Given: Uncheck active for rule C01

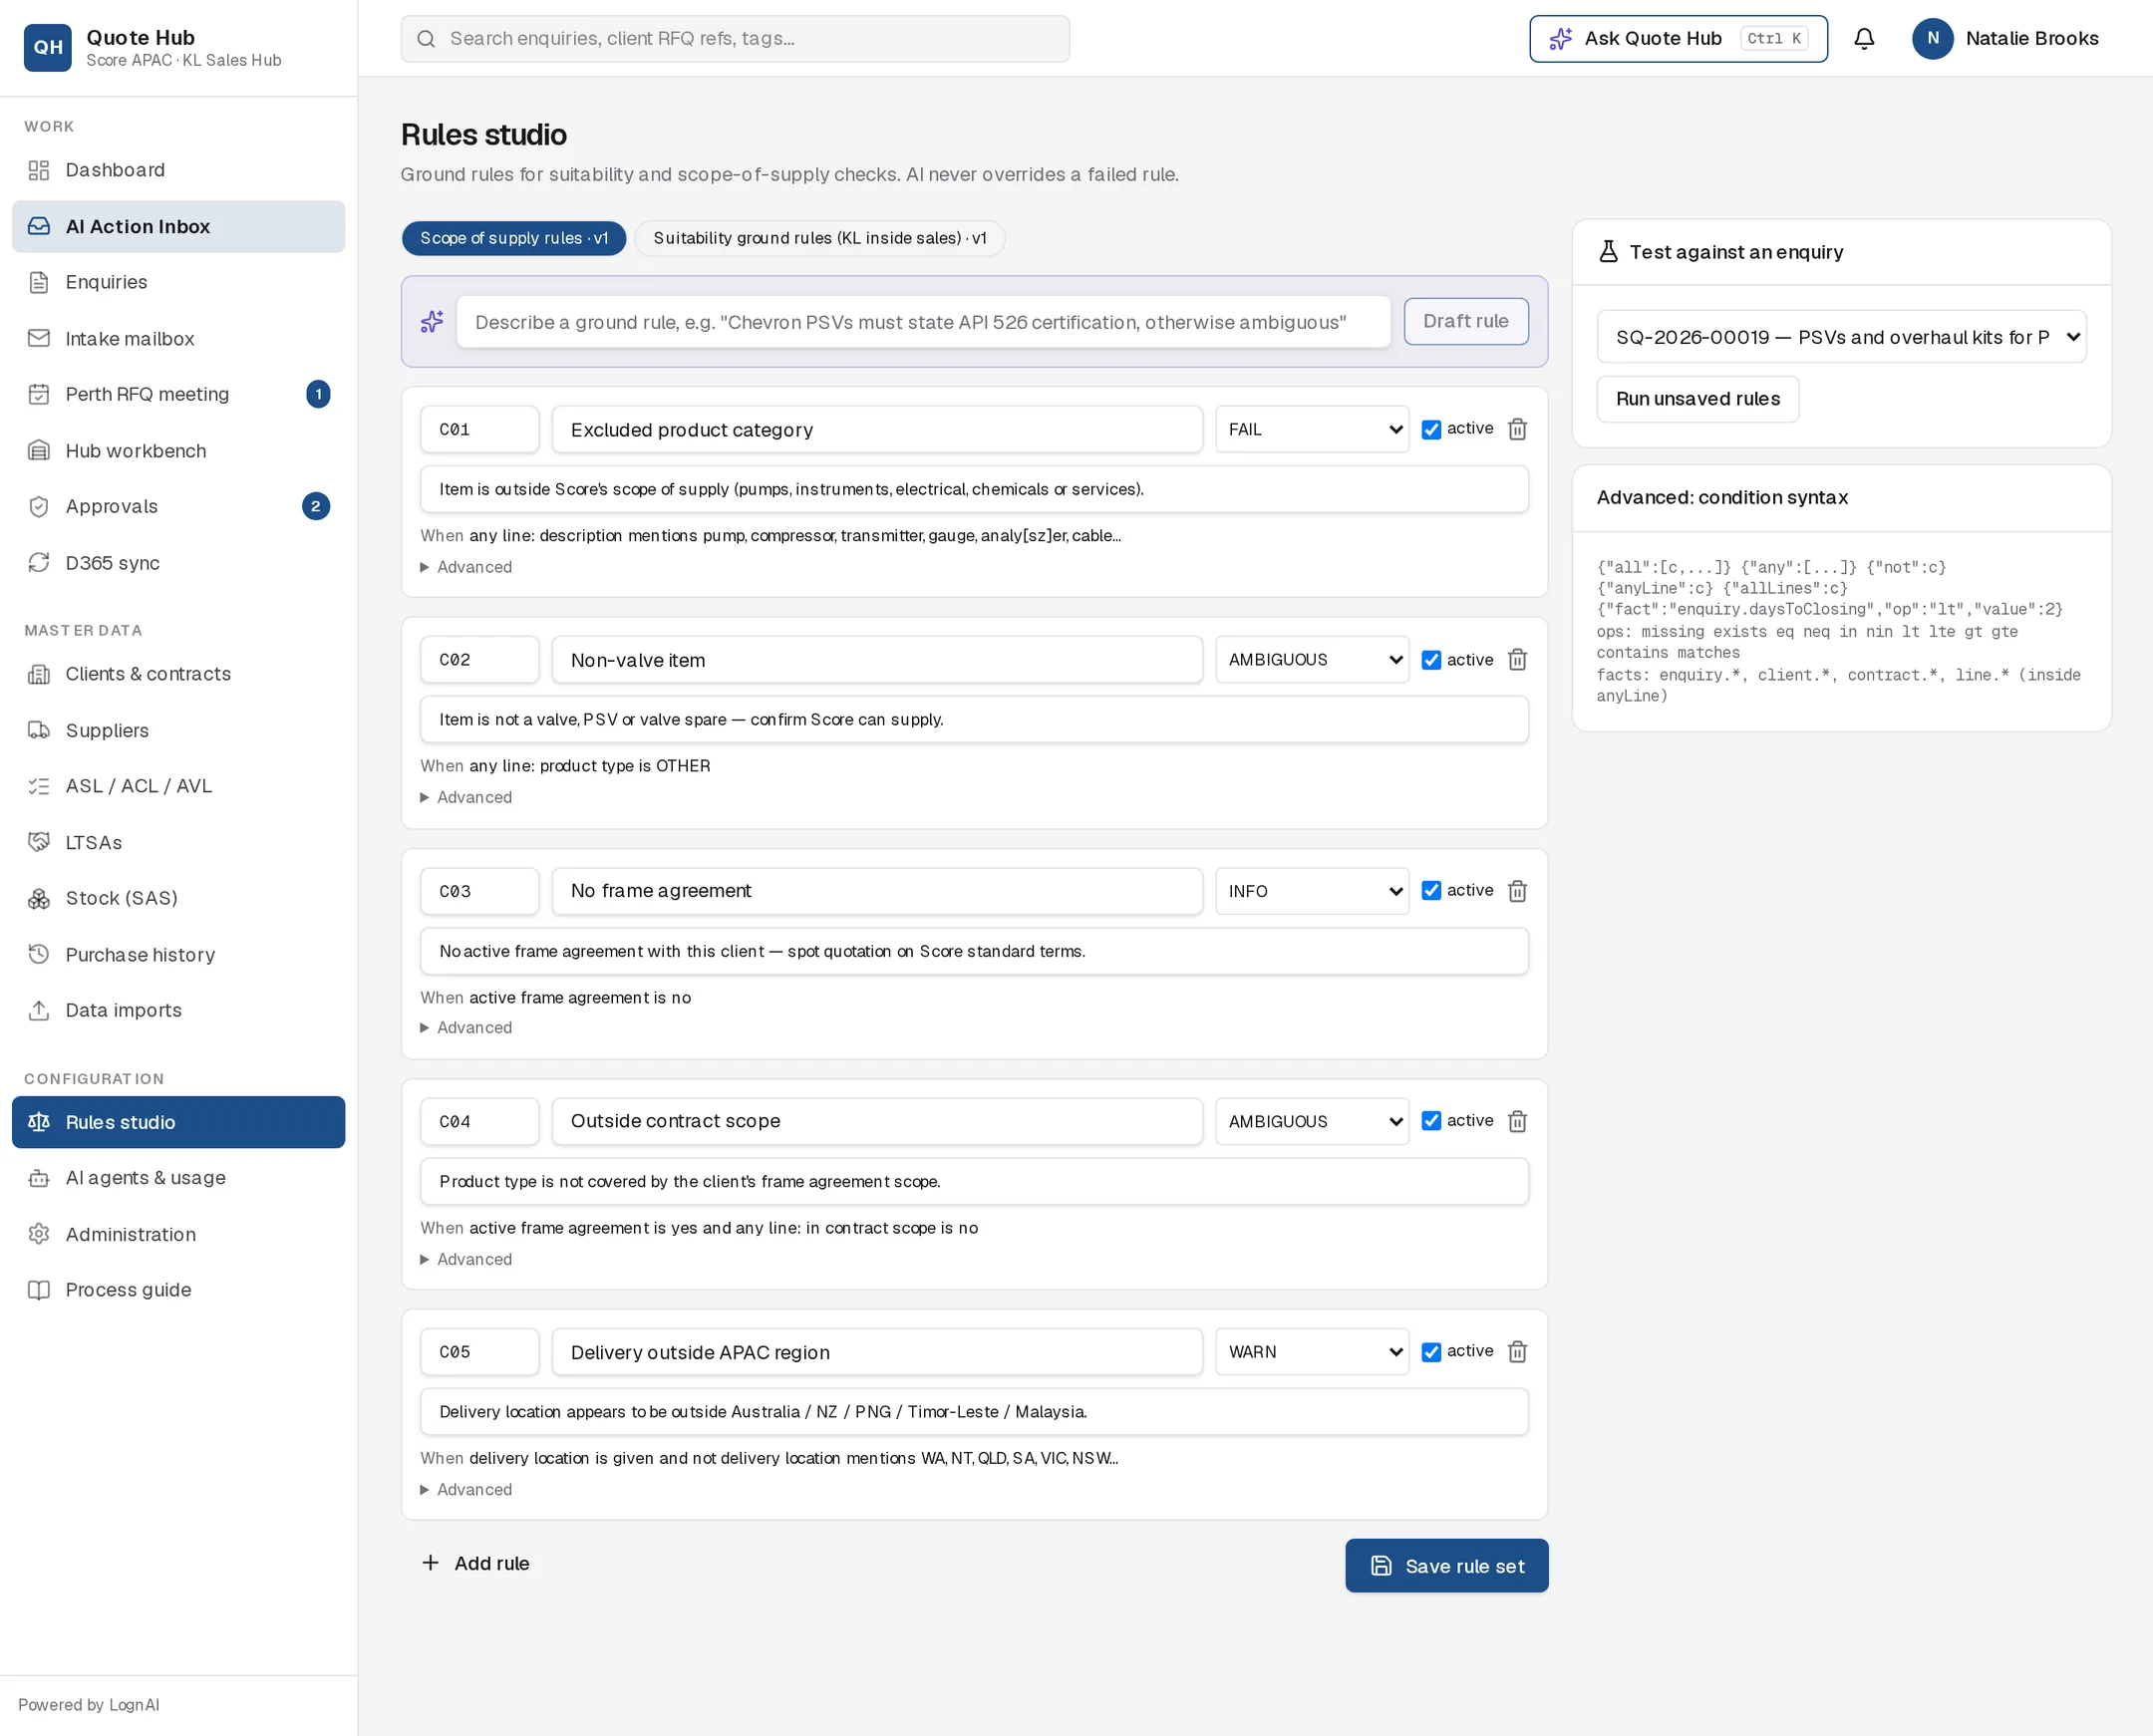Looking at the screenshot, I should pyautogui.click(x=1431, y=430).
